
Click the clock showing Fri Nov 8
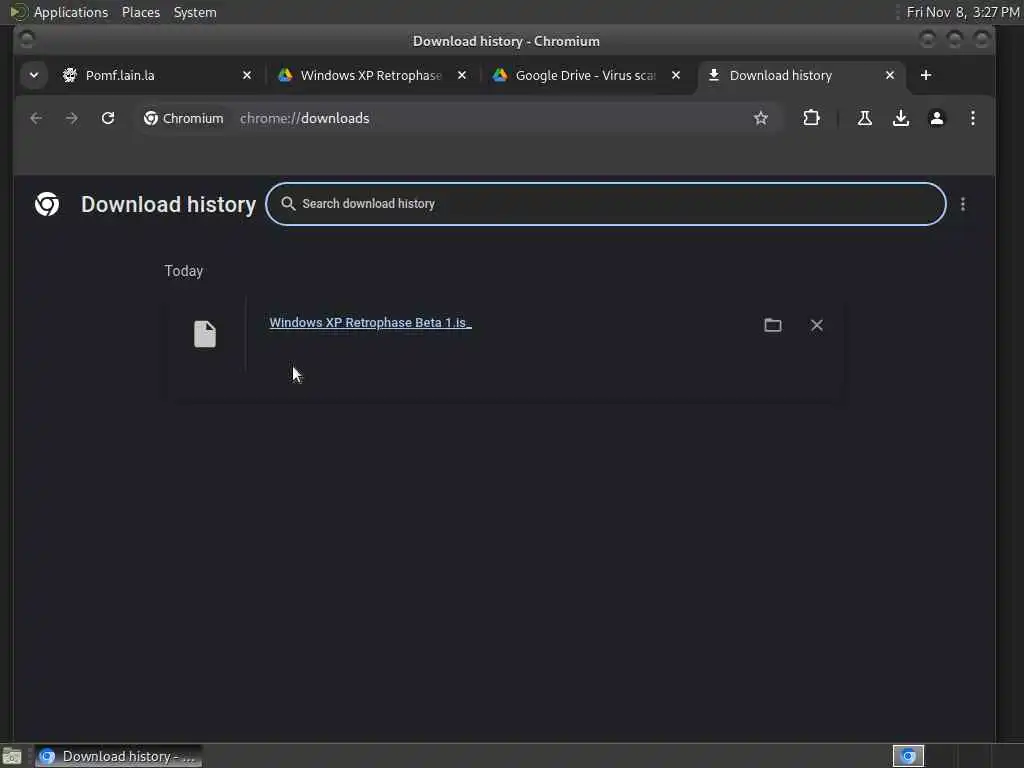(x=963, y=12)
